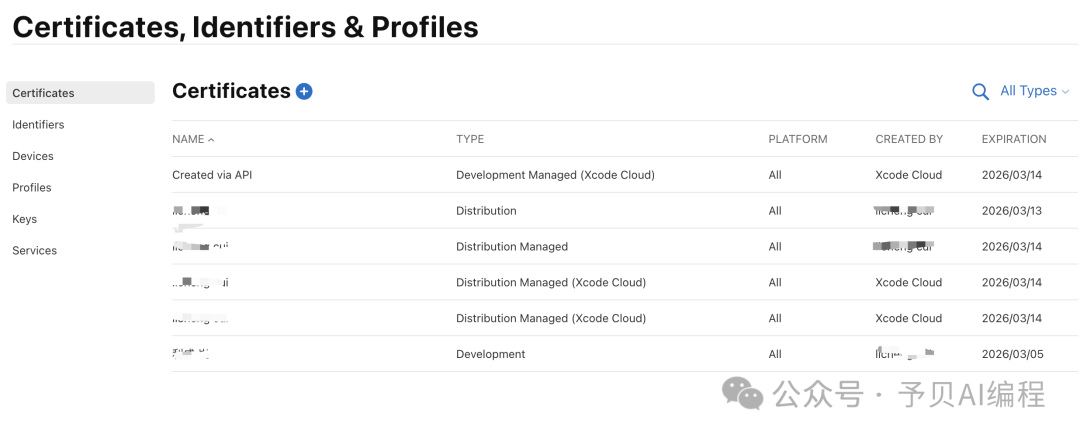The image size is (1080, 438).
Task: Click the Distribution Managed certificate row
Action: pos(512,247)
